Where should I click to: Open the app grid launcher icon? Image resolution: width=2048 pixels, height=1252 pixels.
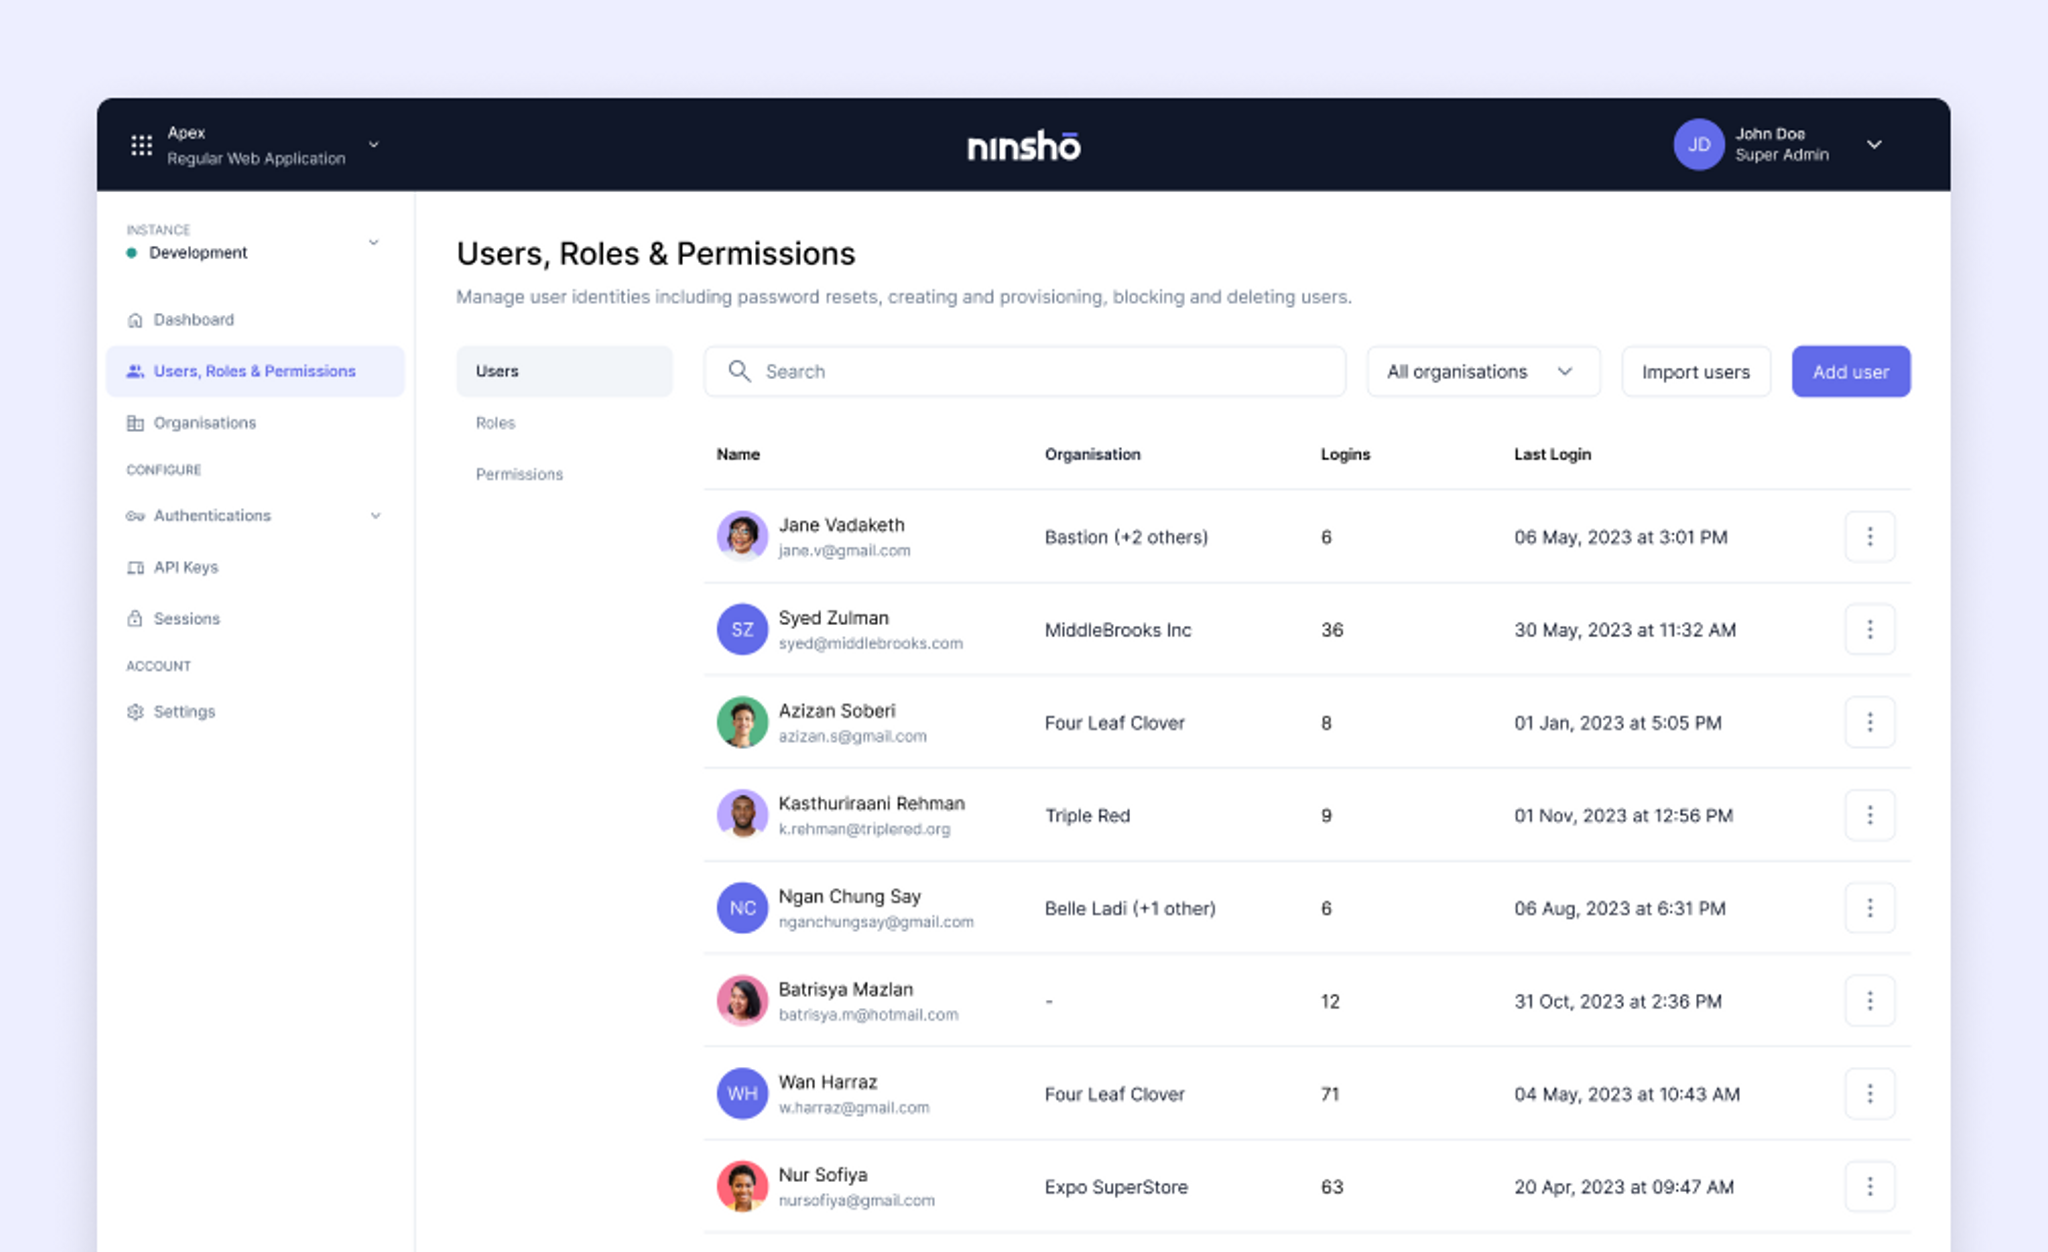click(x=141, y=145)
